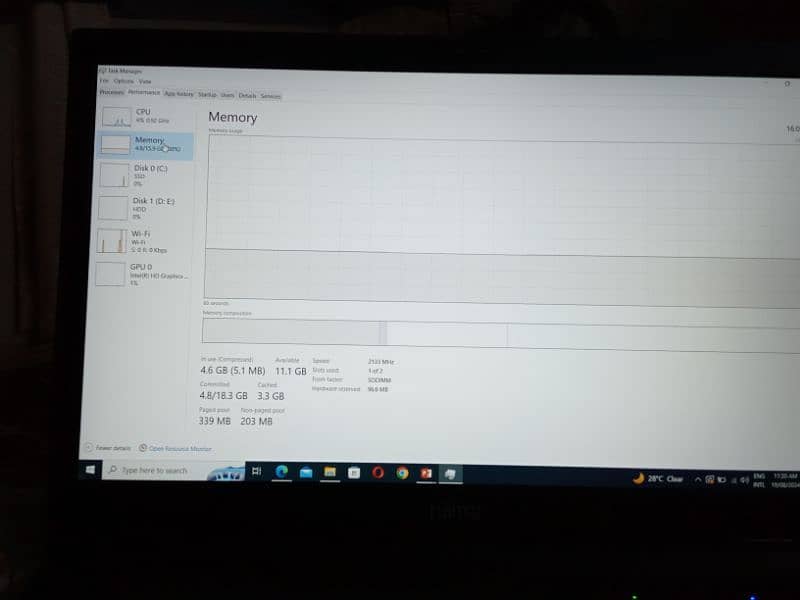Image resolution: width=800 pixels, height=600 pixels.
Task: Open the Mail app taskbar icon
Action: (306, 472)
